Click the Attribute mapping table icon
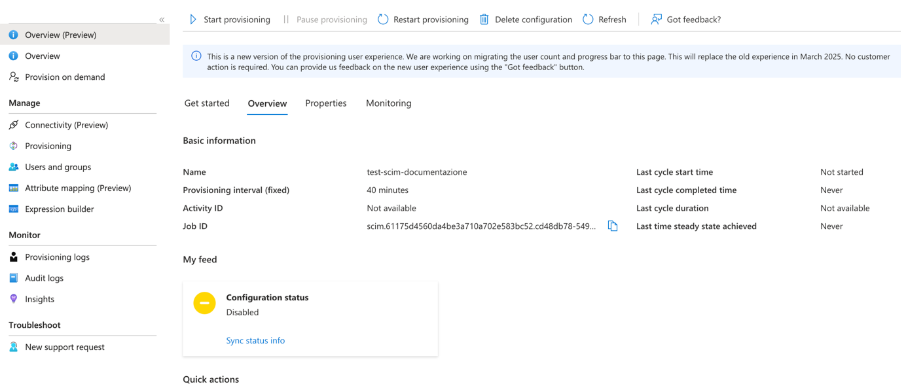 pyautogui.click(x=14, y=188)
